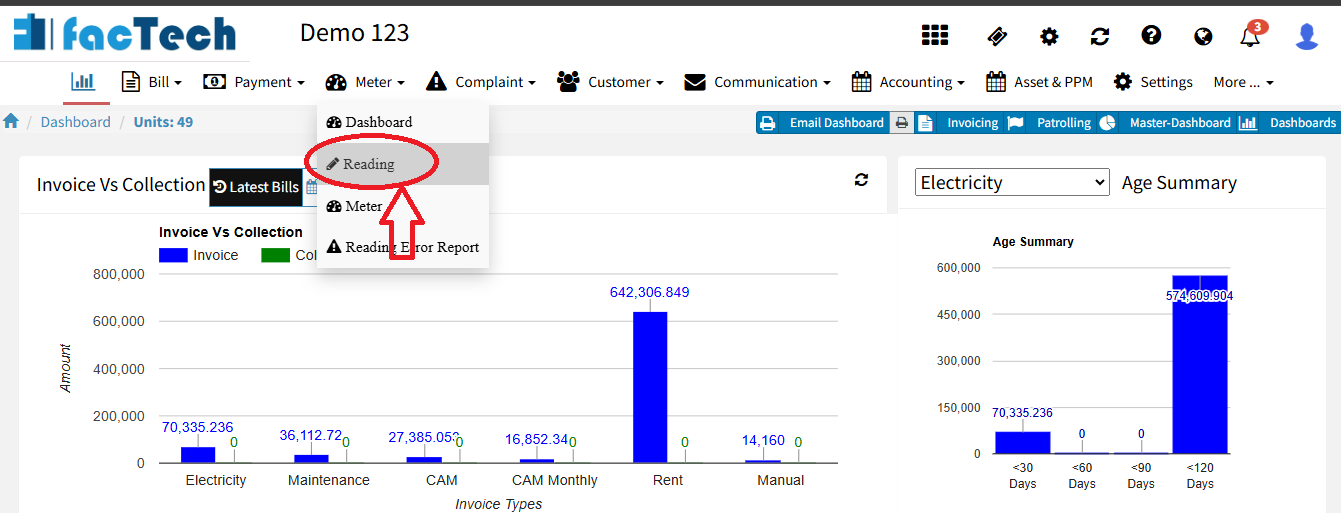This screenshot has width=1341, height=513.
Task: Click the Email Dashboard button
Action: (x=825, y=123)
